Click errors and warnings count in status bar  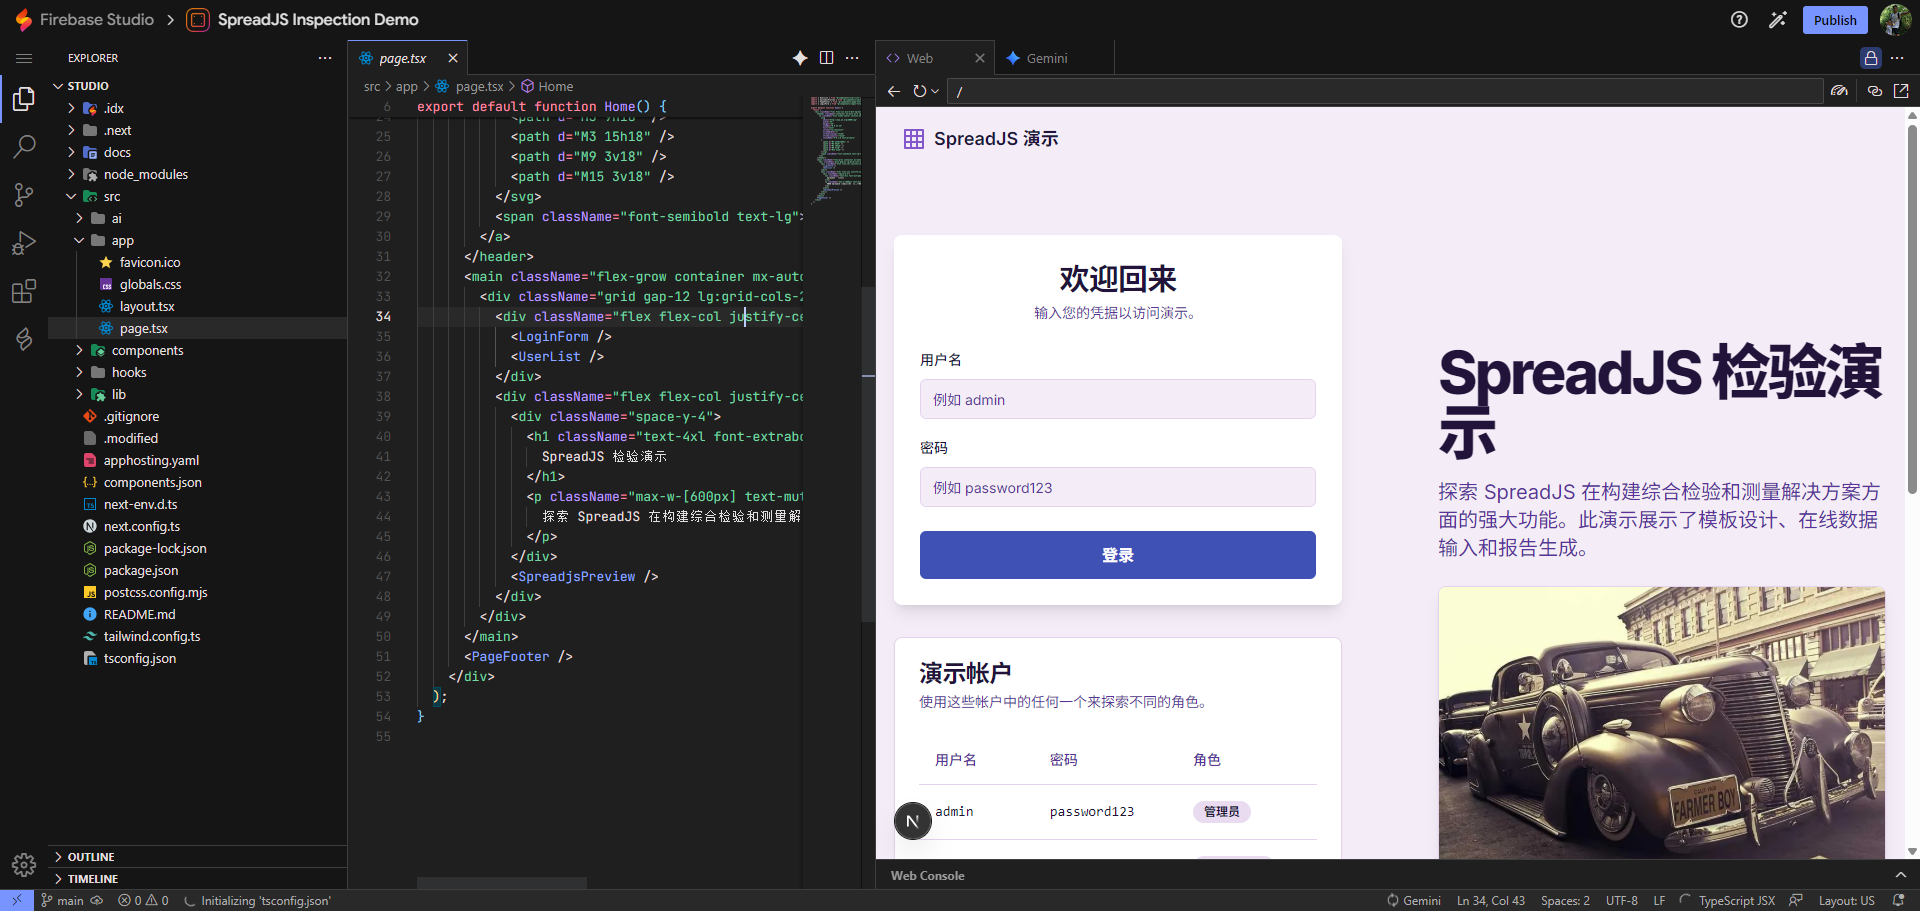tap(143, 900)
